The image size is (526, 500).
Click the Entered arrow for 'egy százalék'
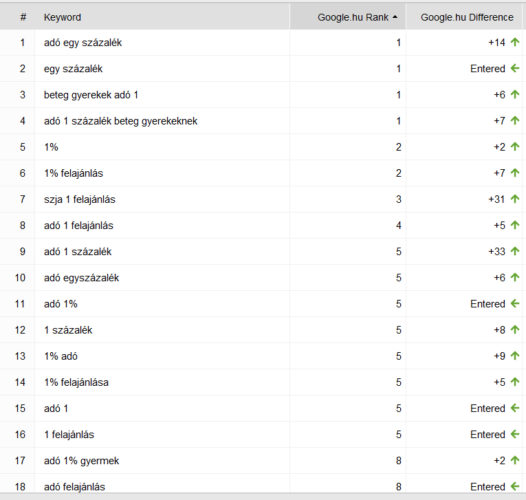515,68
